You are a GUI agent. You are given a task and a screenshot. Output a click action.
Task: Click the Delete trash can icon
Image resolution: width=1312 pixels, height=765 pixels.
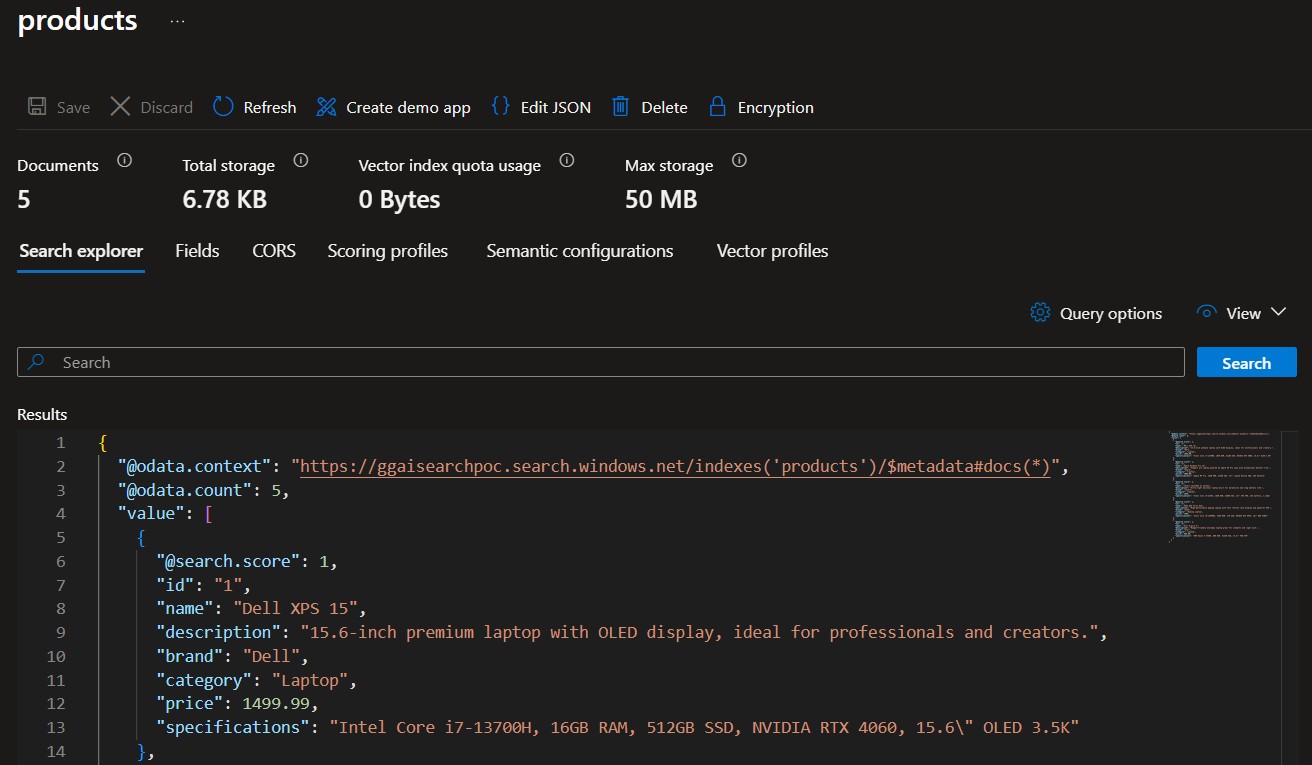coord(621,107)
